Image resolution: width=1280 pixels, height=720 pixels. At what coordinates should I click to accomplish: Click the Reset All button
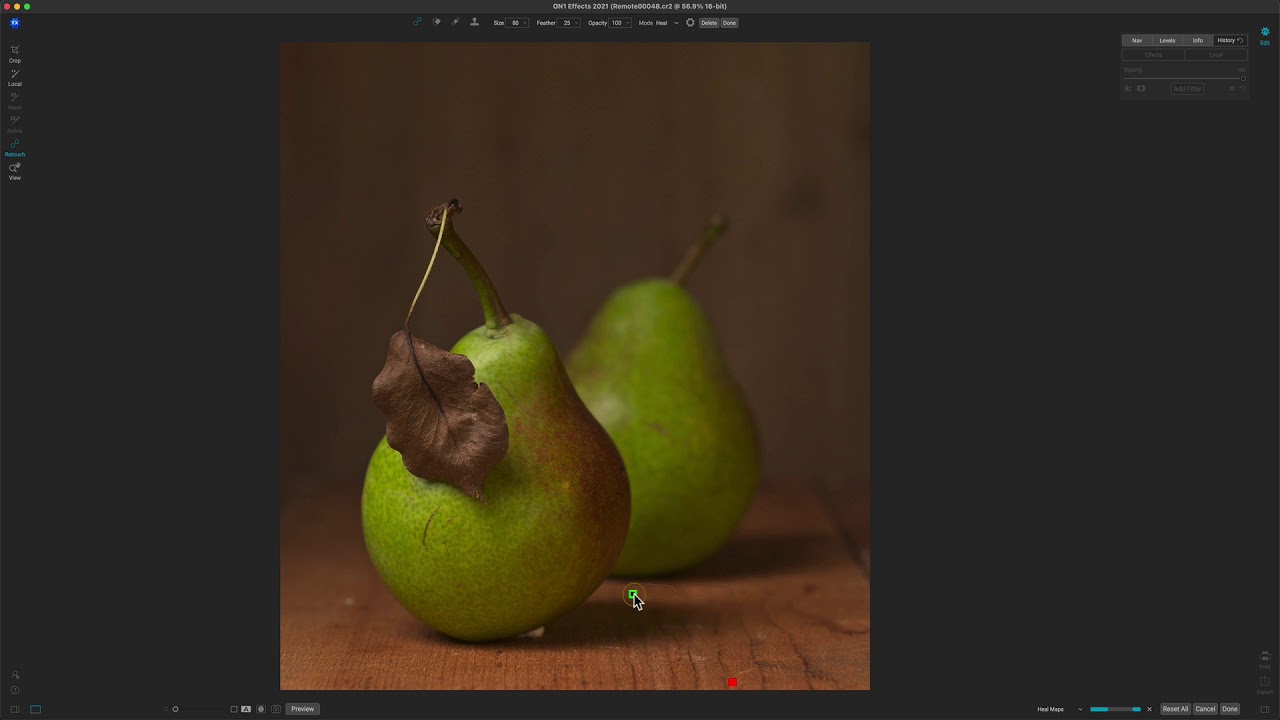1175,709
